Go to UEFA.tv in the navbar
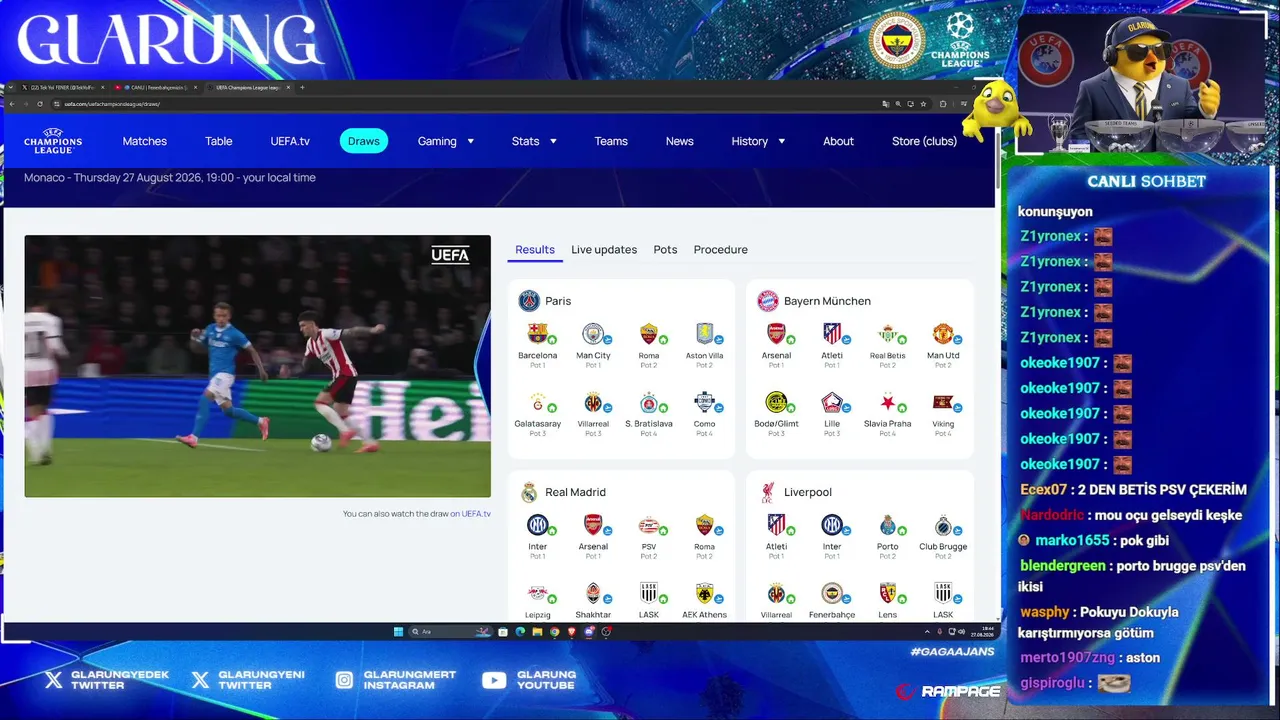The height and width of the screenshot is (720, 1280). coord(290,141)
